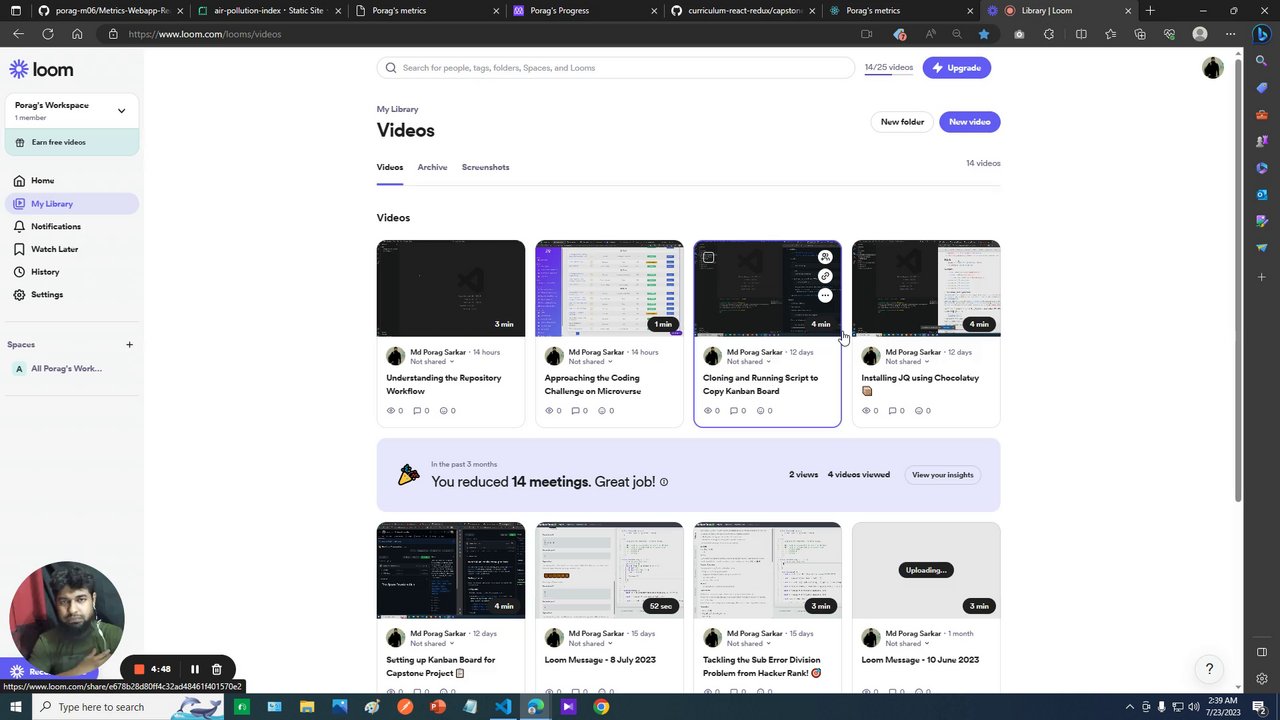Open Setting up Kanban Board video thumbnail

[x=450, y=570]
